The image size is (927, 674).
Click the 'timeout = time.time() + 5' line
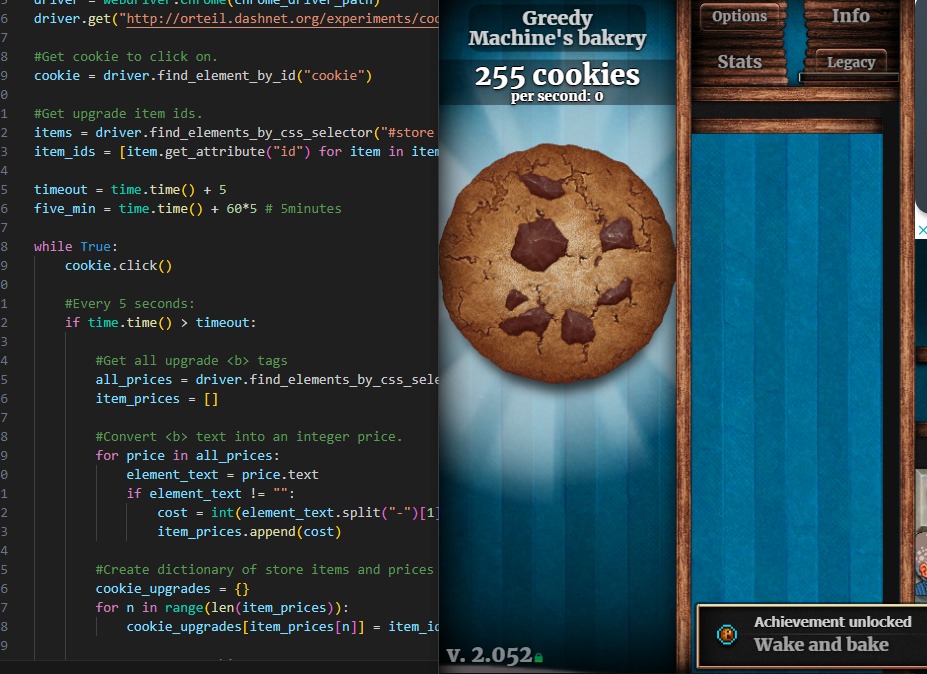point(130,190)
